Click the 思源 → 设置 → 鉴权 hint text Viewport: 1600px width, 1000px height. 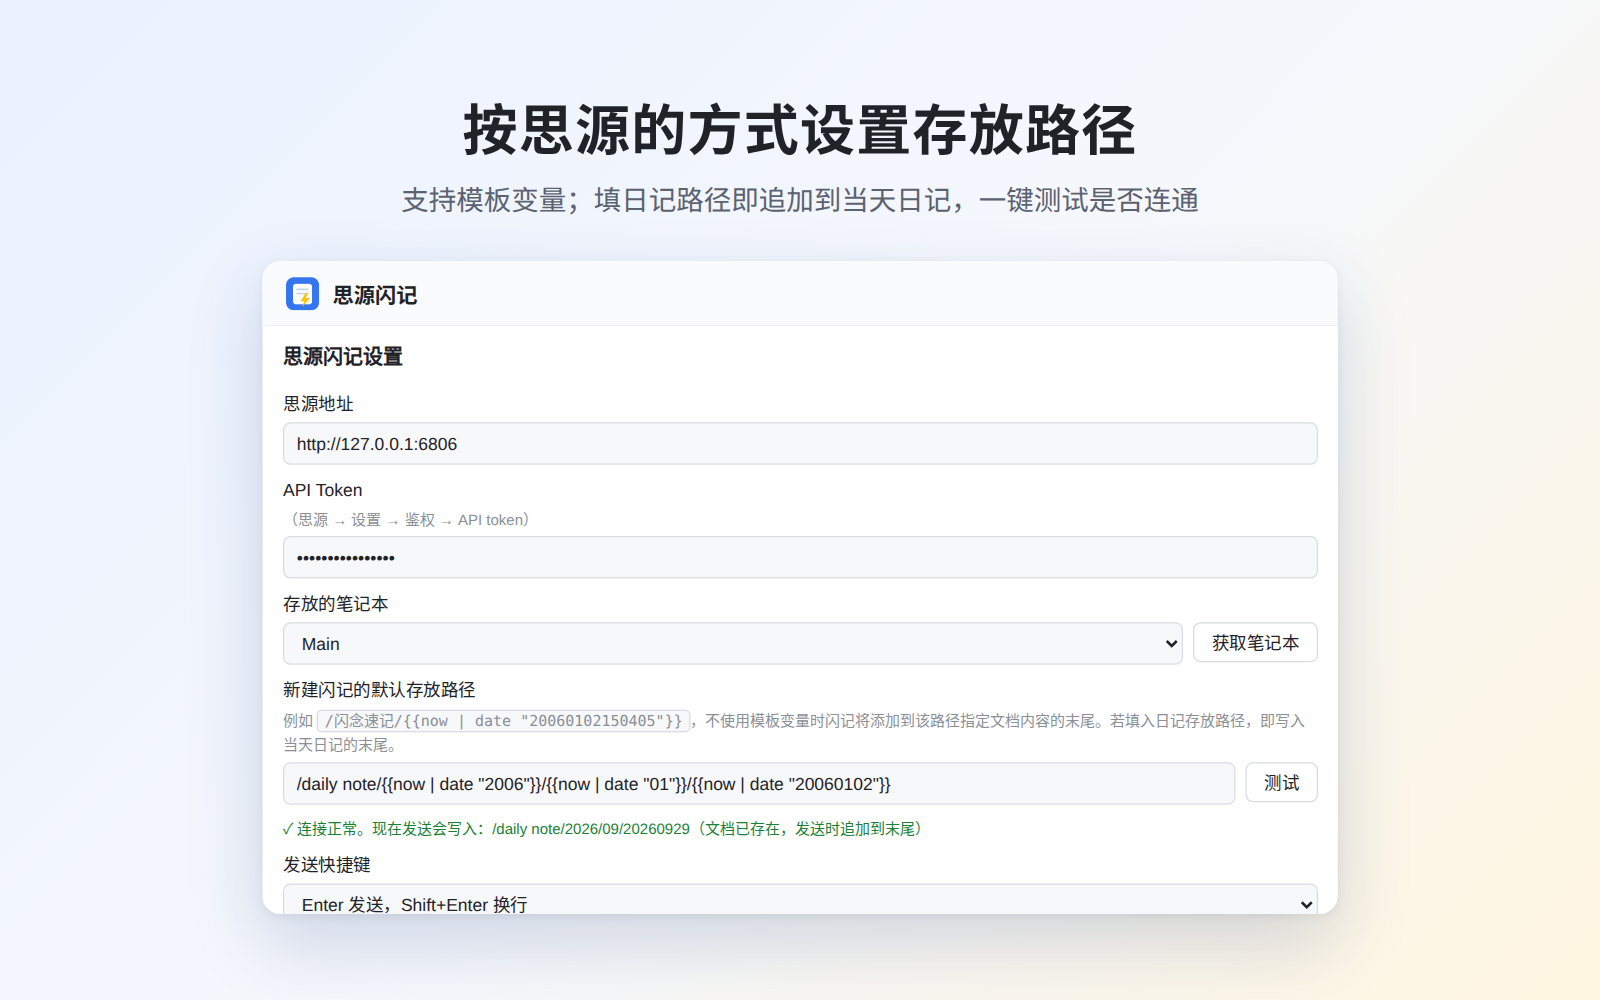pos(407,520)
